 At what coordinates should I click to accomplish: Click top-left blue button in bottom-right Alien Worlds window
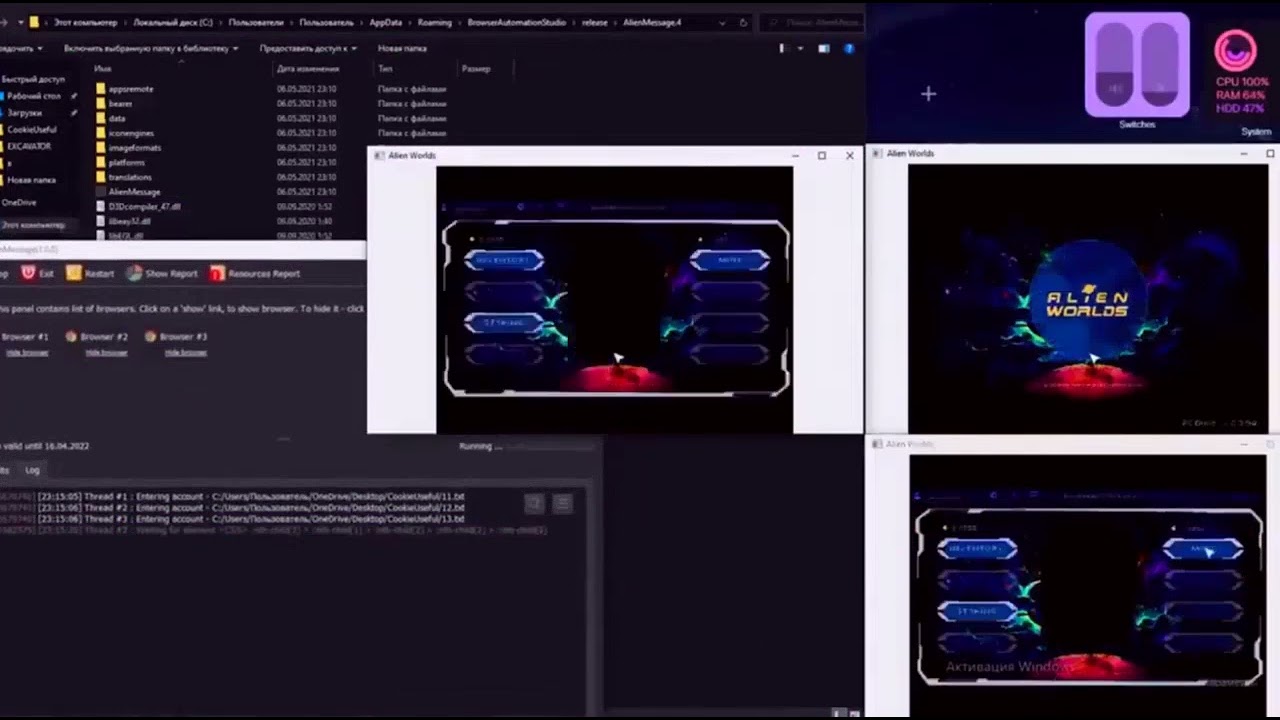pos(977,549)
